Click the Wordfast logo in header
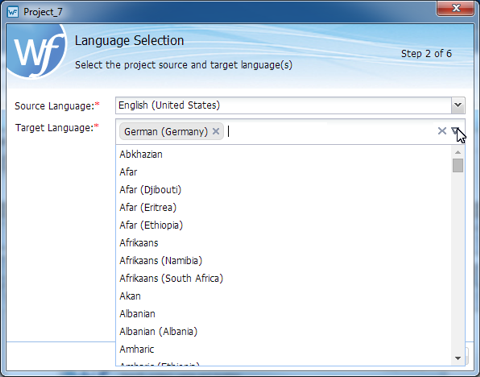This screenshot has width=480, height=377. click(37, 52)
